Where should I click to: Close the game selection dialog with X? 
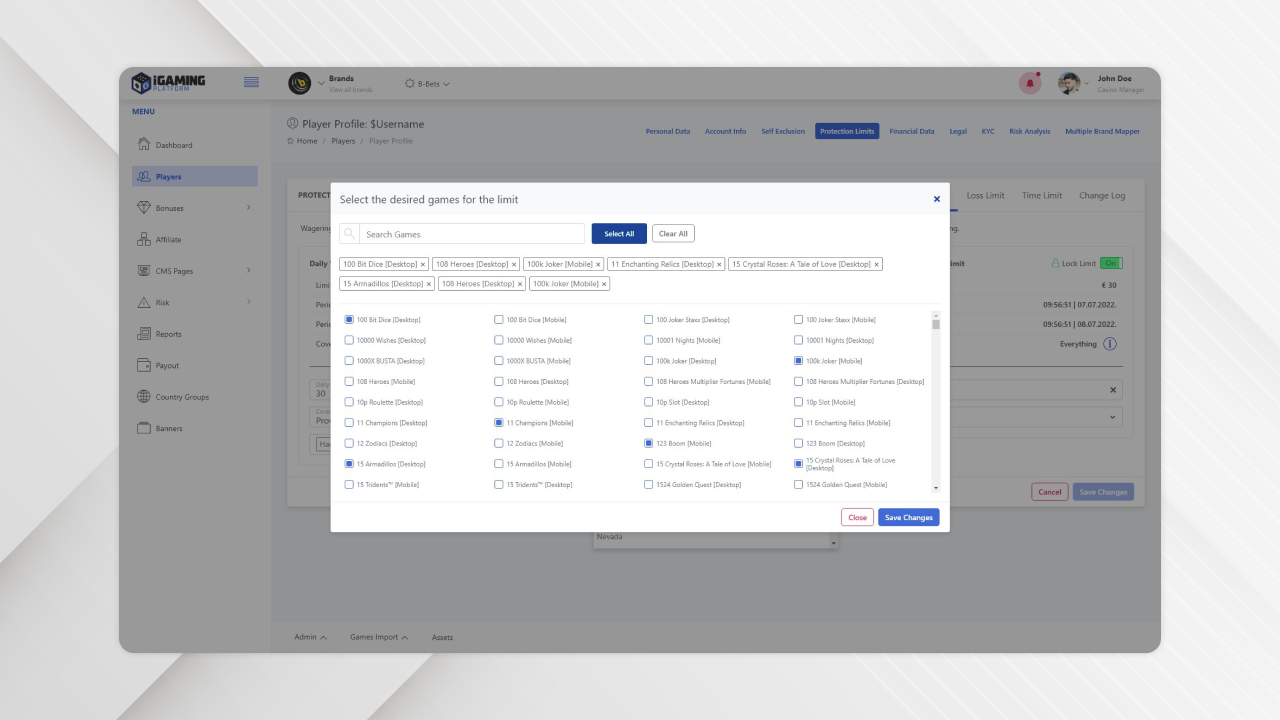point(937,199)
